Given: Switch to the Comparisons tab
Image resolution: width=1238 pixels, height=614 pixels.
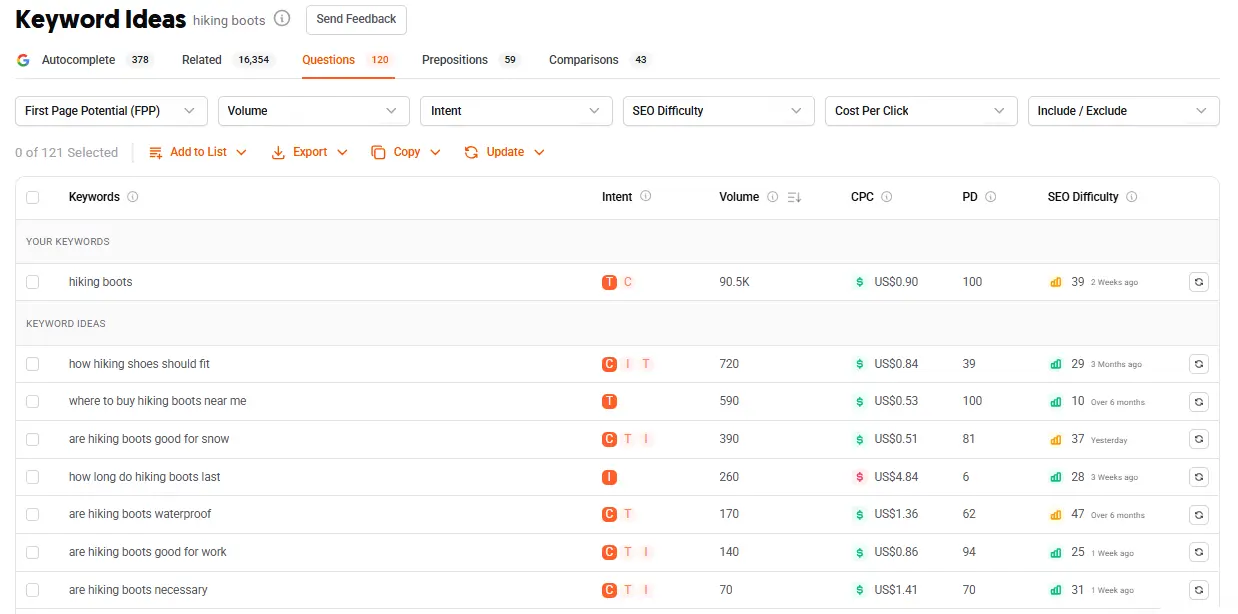Looking at the screenshot, I should click(600, 60).
